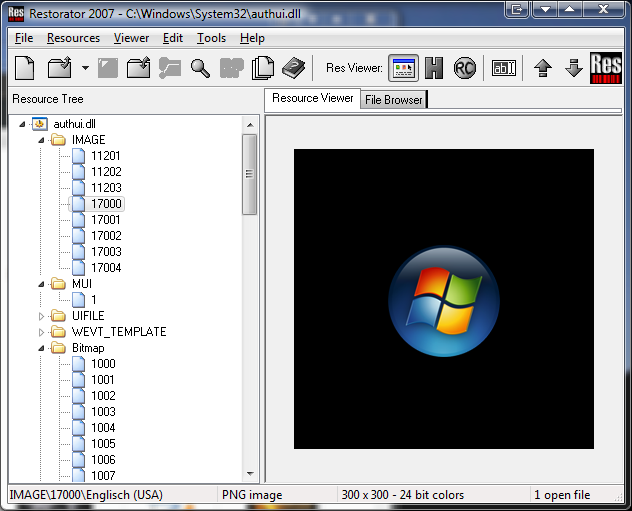632x511 pixels.
Task: Click the Open file toolbar icon
Action: pyautogui.click(x=60, y=68)
